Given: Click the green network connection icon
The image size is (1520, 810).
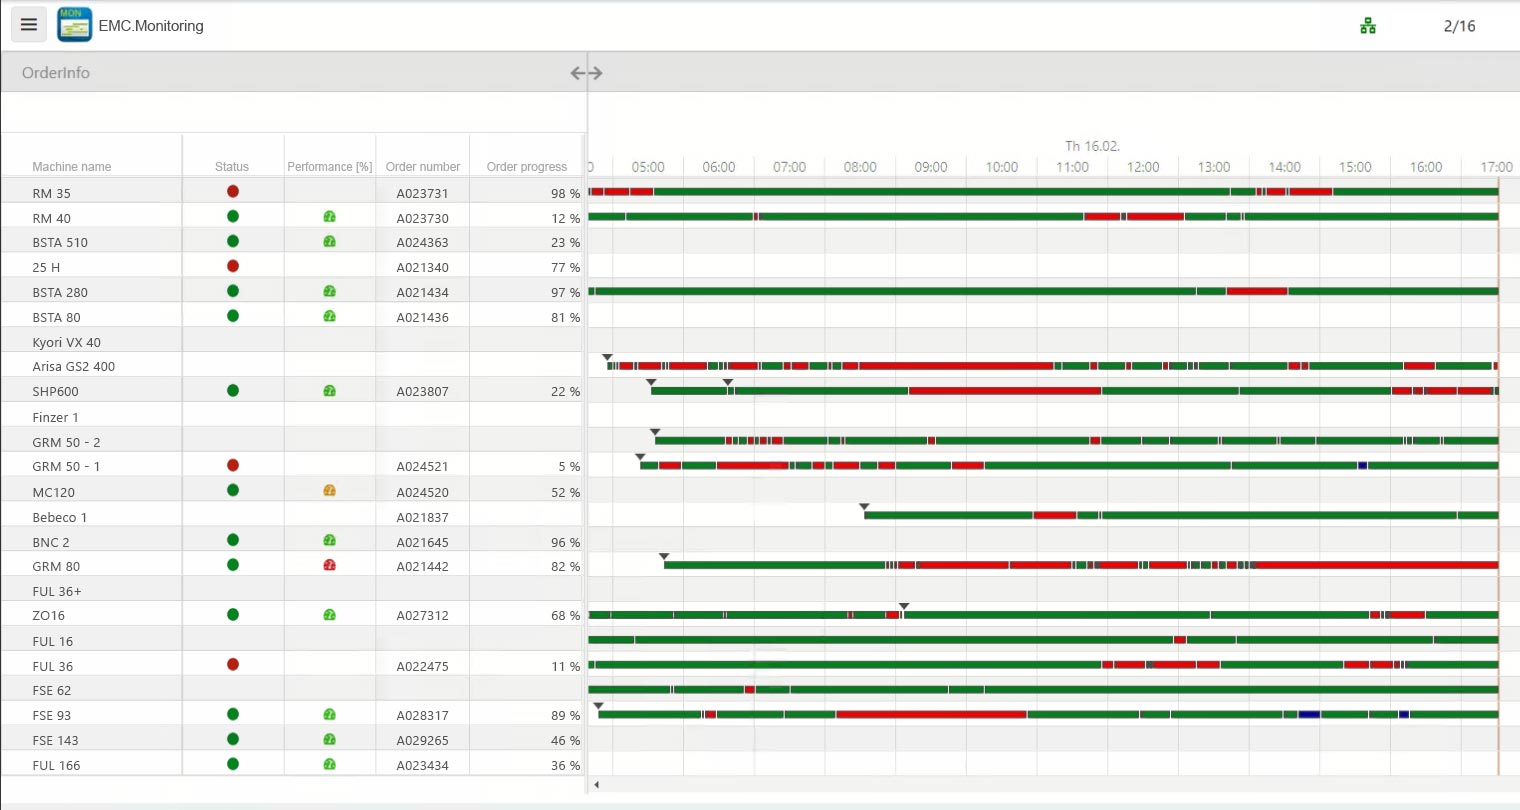Looking at the screenshot, I should pos(1368,26).
